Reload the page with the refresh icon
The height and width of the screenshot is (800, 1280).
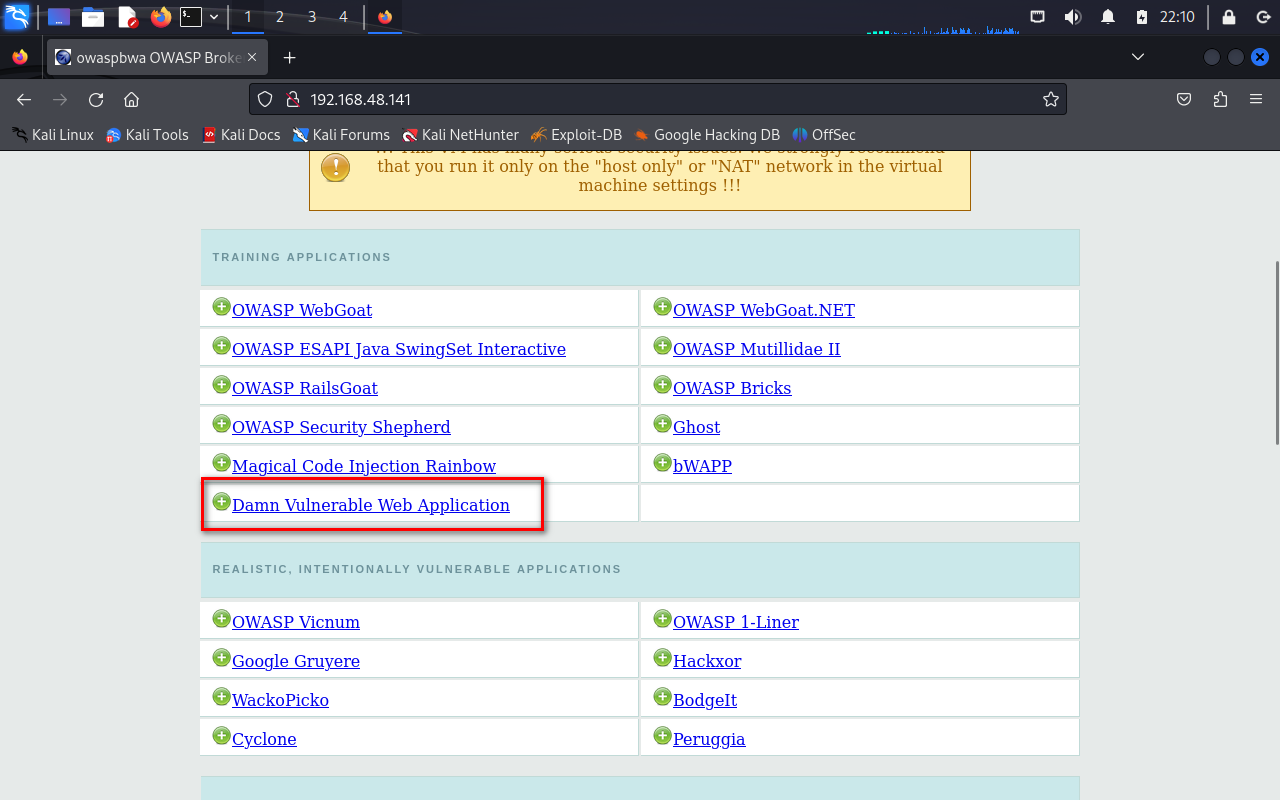tap(96, 99)
